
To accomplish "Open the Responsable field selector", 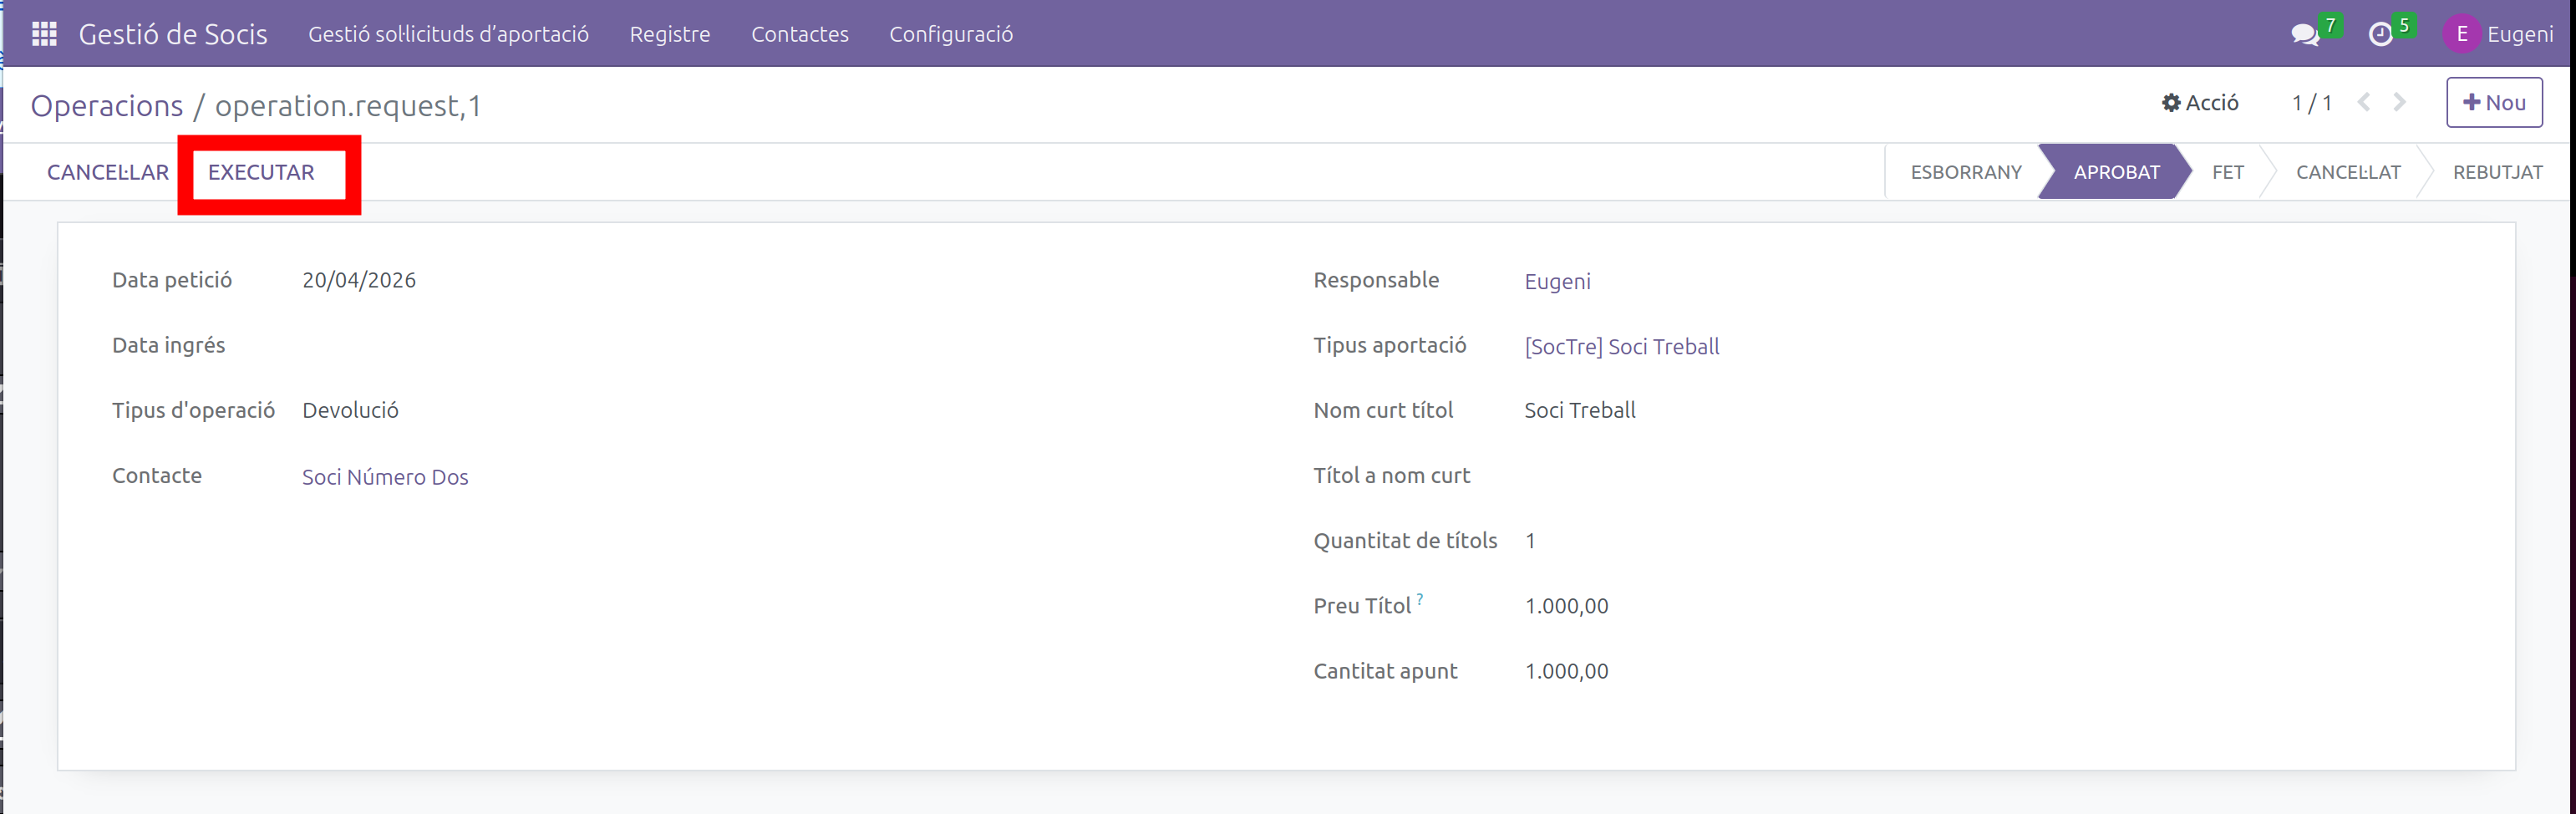I will [x=1557, y=281].
